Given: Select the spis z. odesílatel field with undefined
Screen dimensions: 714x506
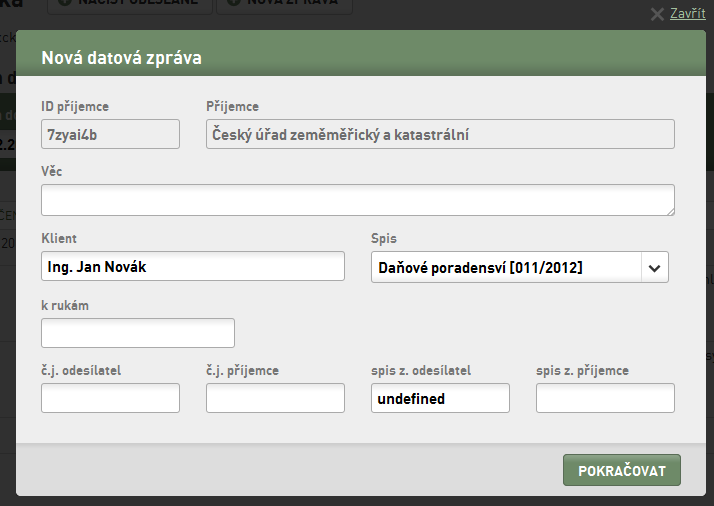Looking at the screenshot, I should click(440, 398).
